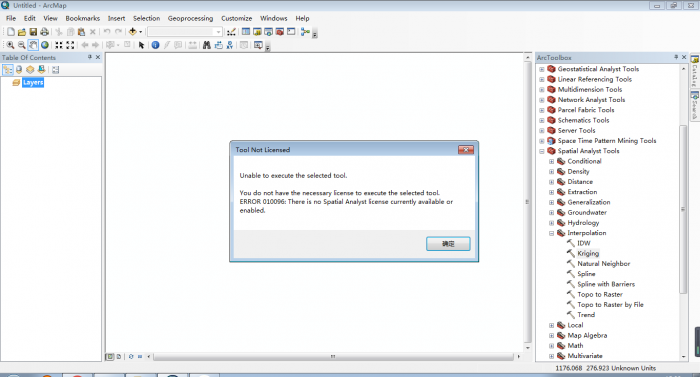Pin the ArcToolbox panel
This screenshot has height=377, width=700.
pyautogui.click(x=676, y=57)
